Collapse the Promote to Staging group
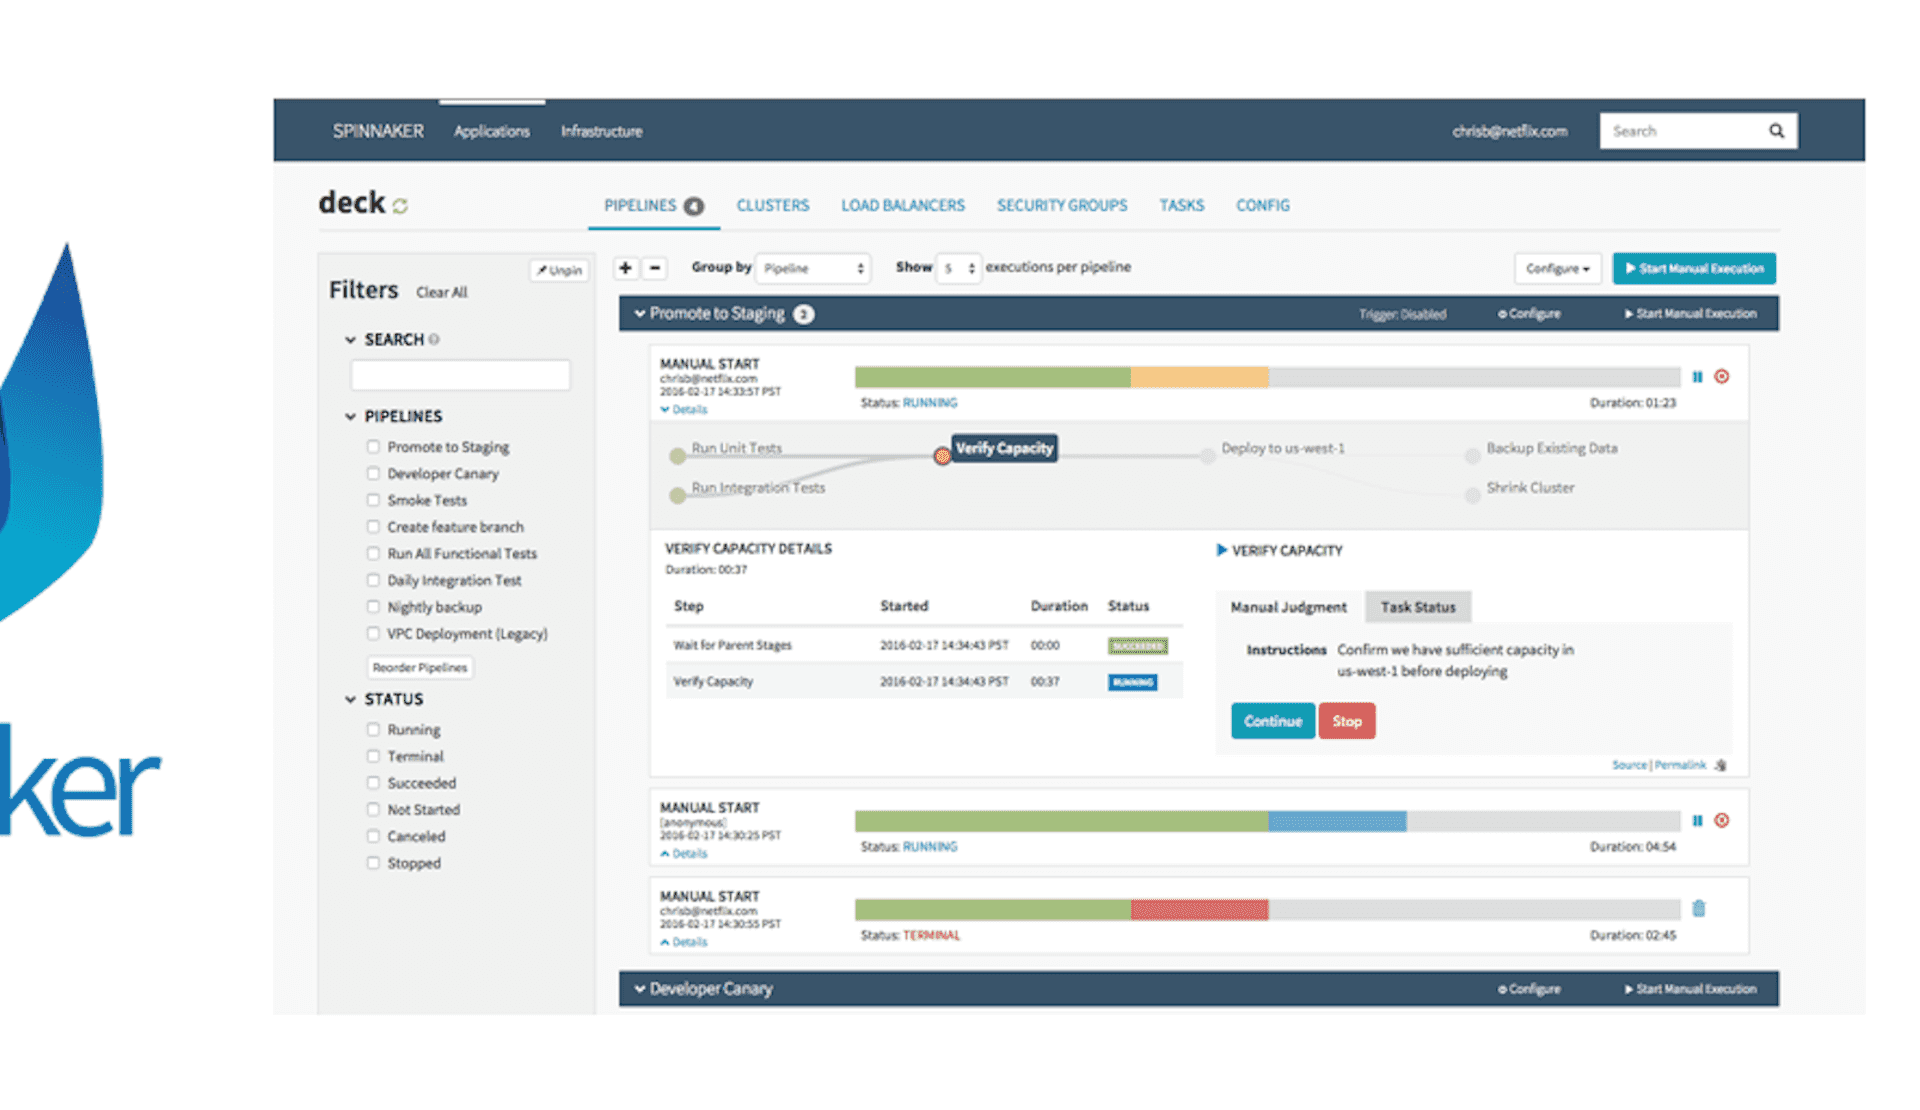Image resolution: width=1920 pixels, height=1110 pixels. 639,313
